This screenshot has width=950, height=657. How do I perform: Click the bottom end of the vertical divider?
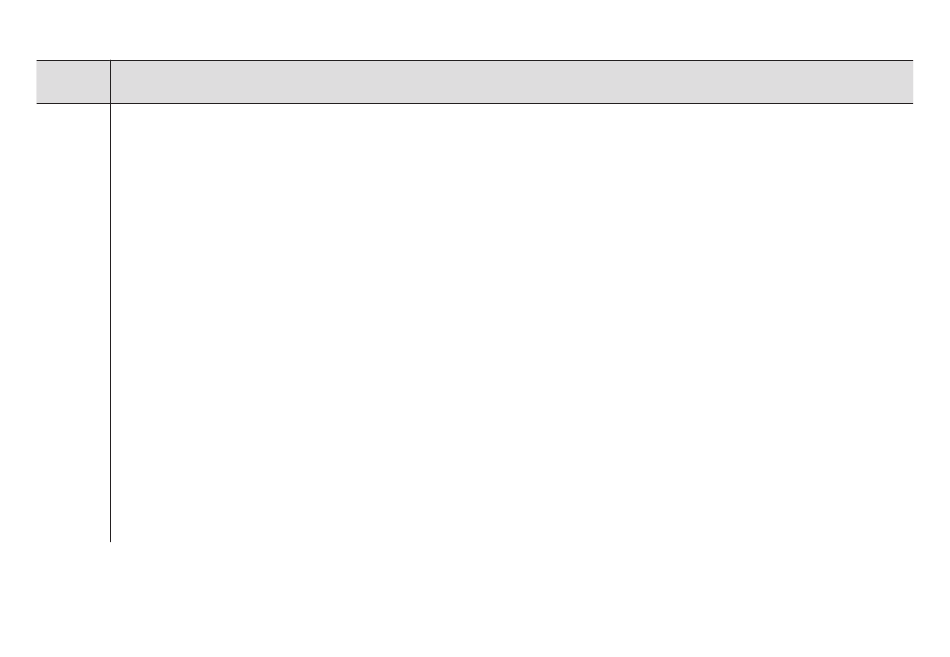click(110, 540)
